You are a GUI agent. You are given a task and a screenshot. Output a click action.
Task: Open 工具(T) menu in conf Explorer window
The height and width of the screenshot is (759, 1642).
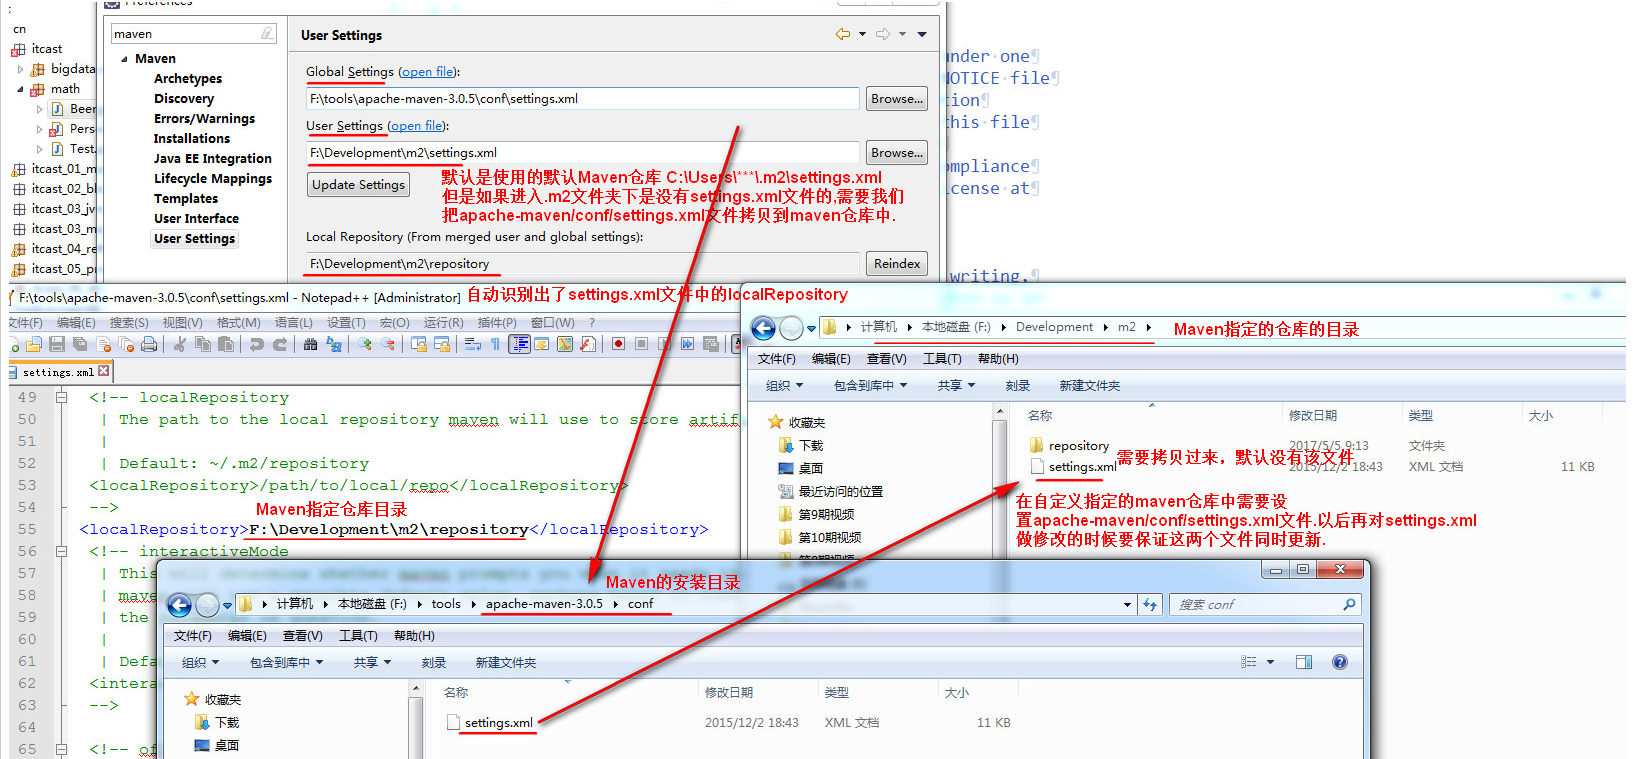(x=358, y=636)
